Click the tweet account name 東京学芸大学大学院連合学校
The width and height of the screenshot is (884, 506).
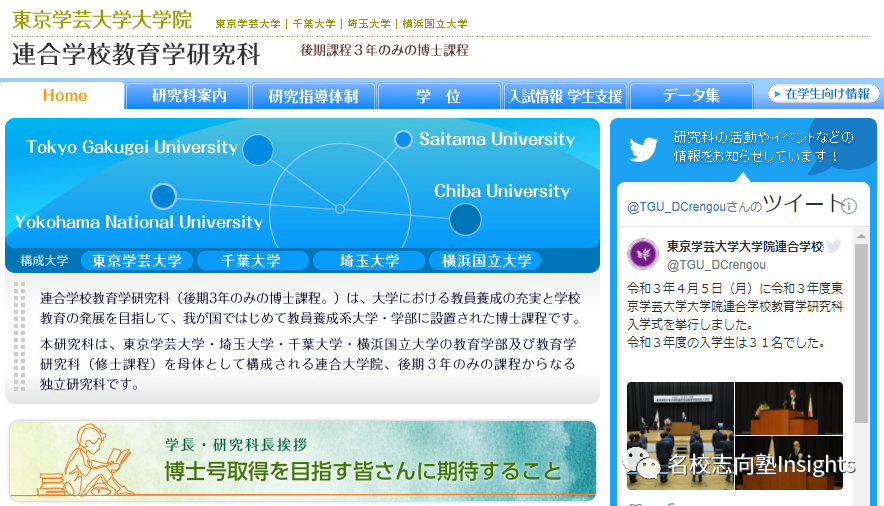click(745, 246)
